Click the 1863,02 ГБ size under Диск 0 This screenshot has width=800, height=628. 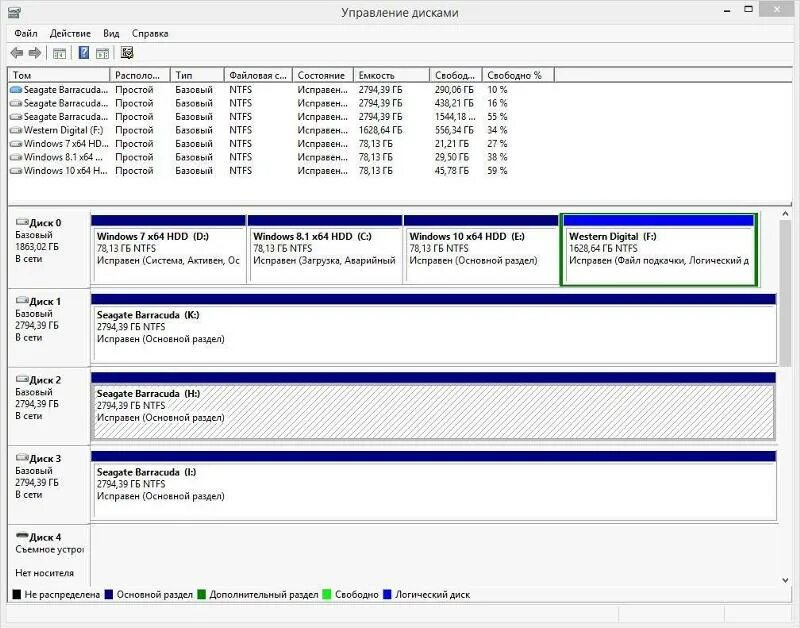coord(37,247)
